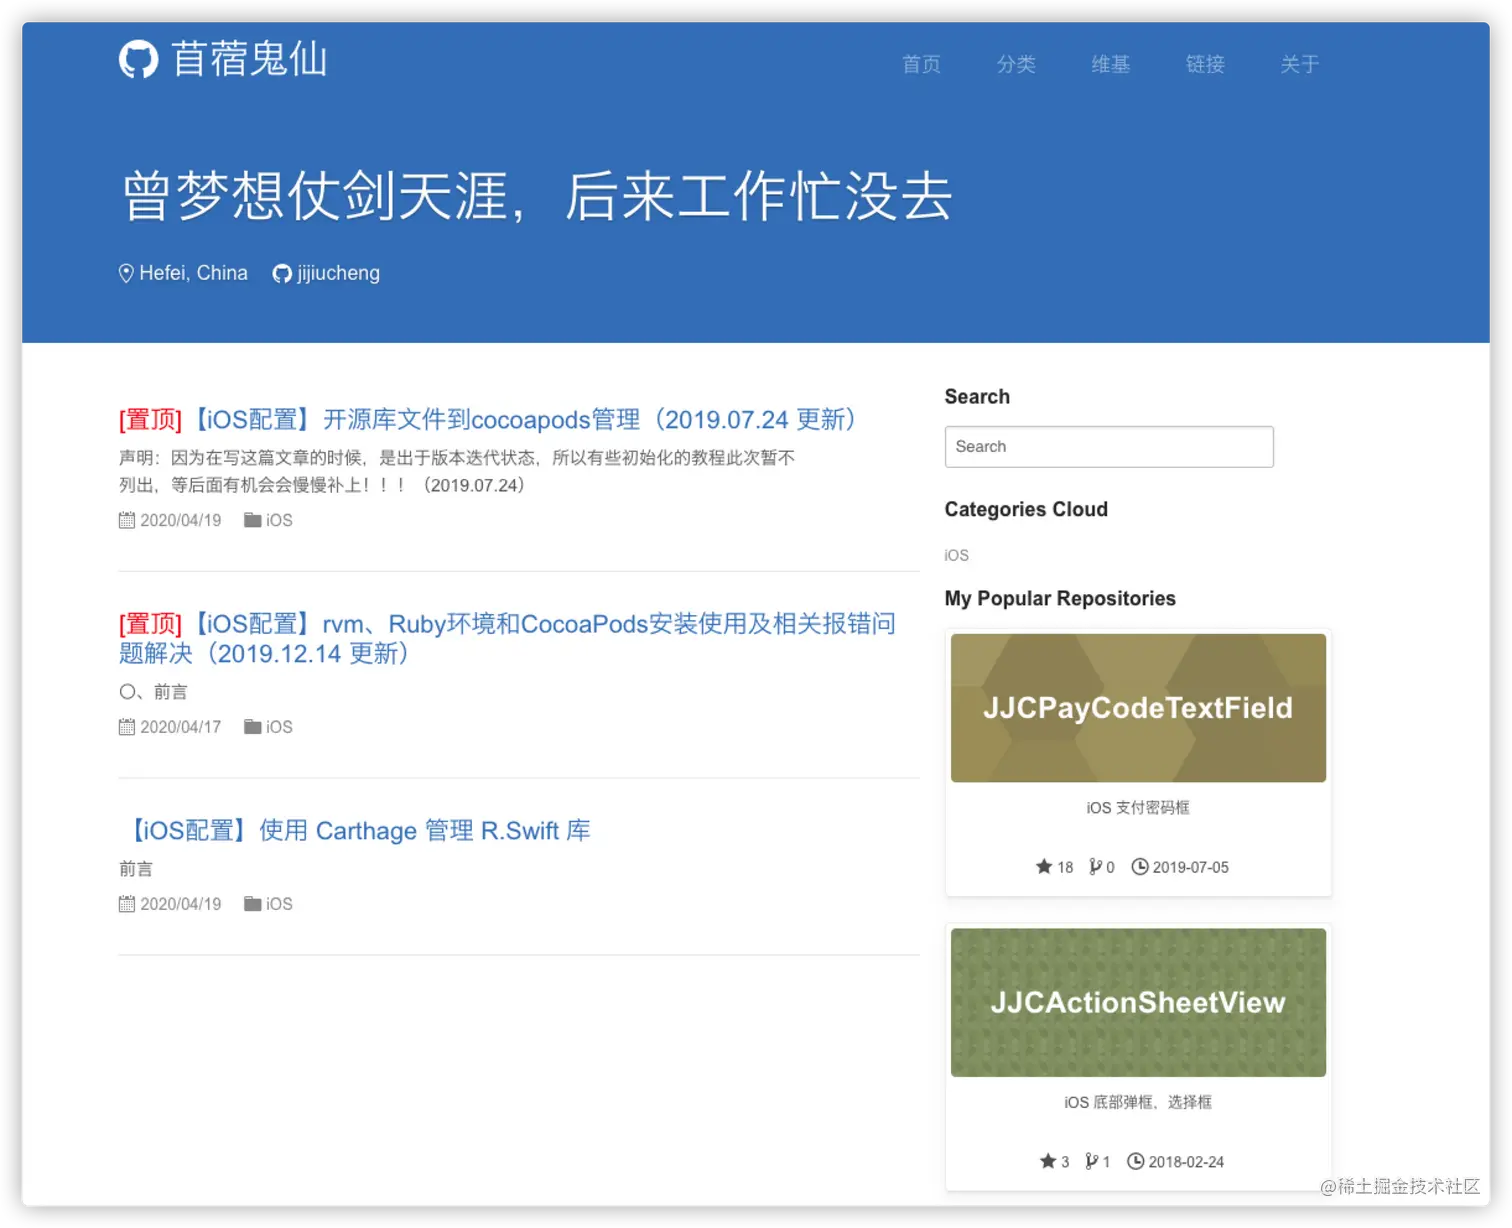Click the clock icon showing 2019-07-05
This screenshot has width=1512, height=1228.
tap(1140, 866)
